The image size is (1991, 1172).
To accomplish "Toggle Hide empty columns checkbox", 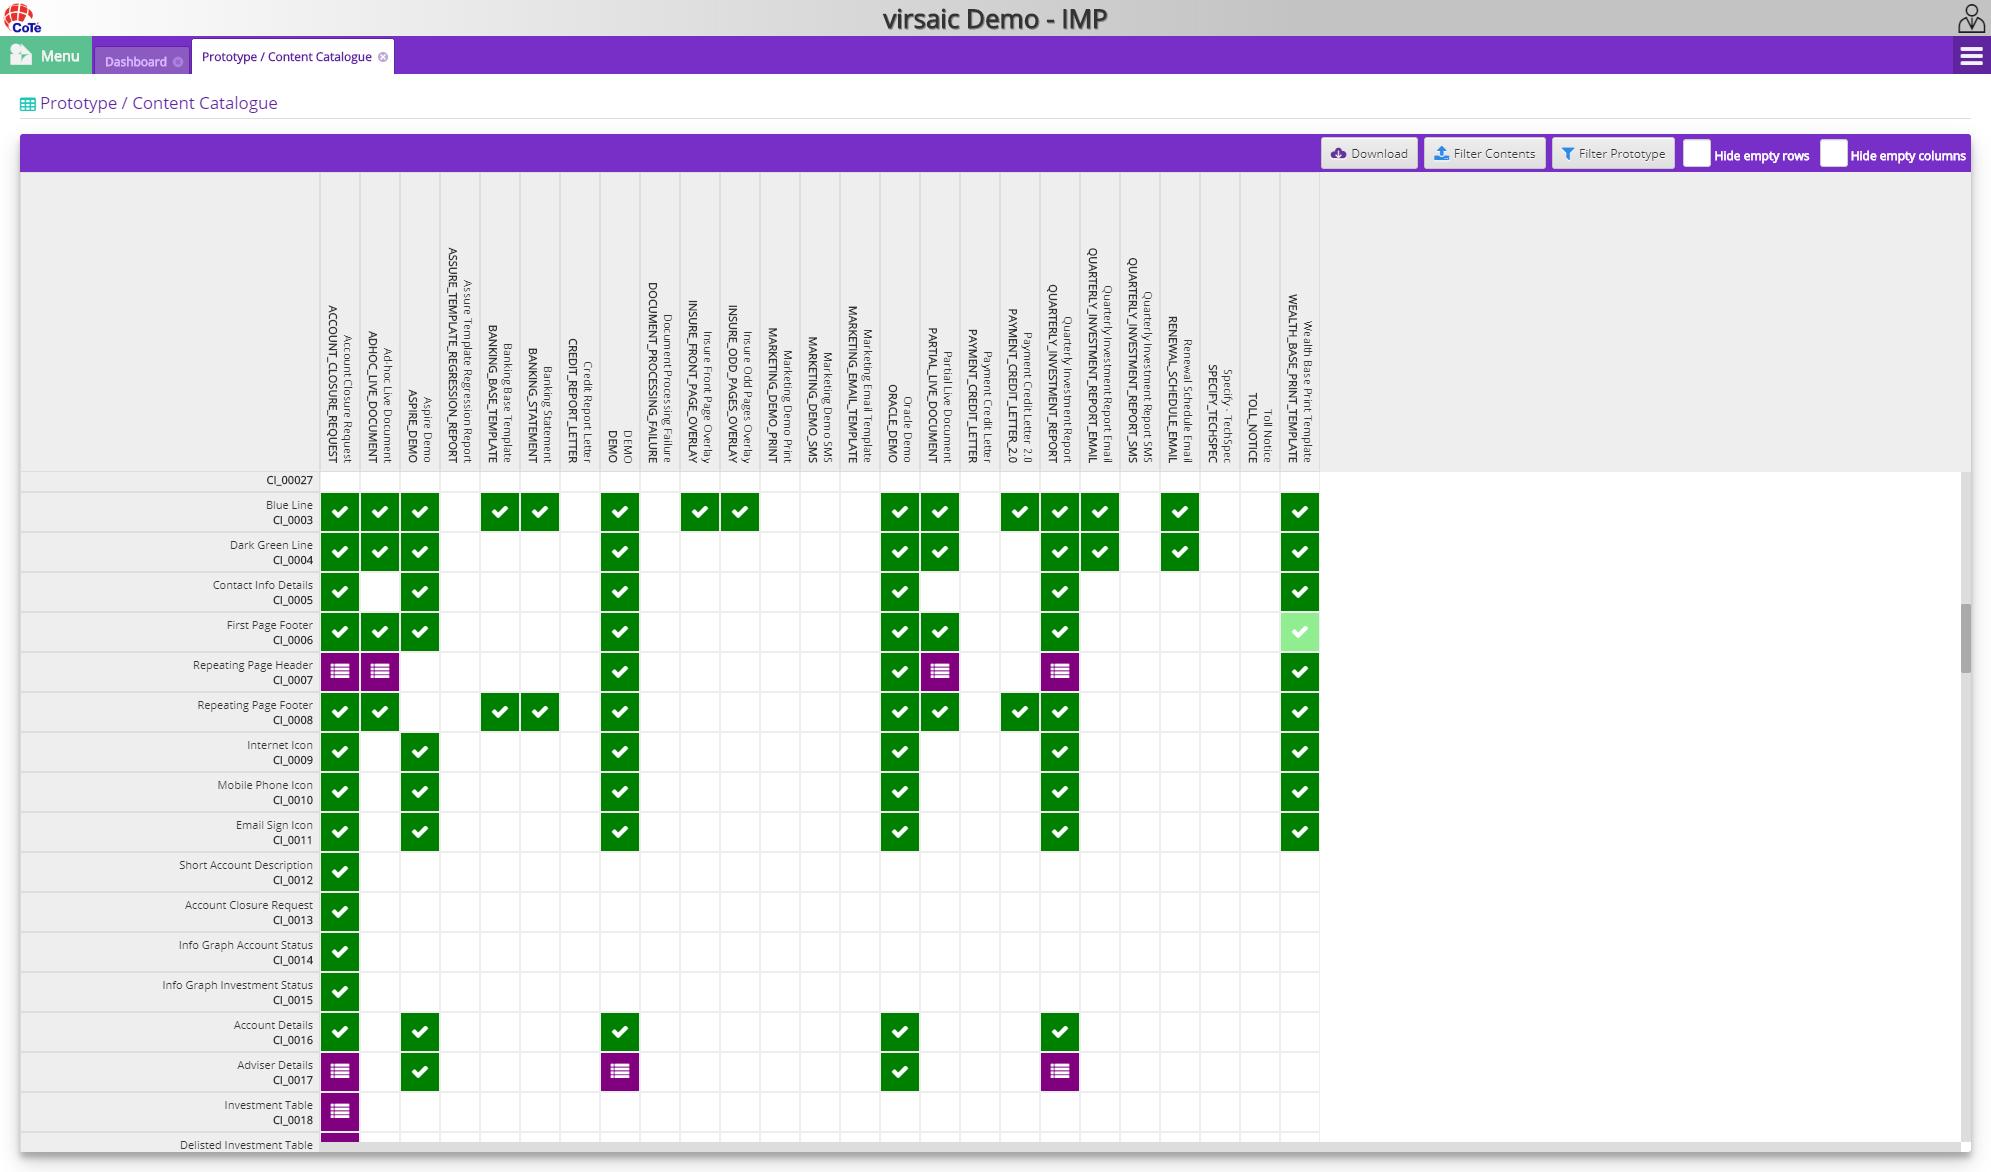I will (1833, 153).
